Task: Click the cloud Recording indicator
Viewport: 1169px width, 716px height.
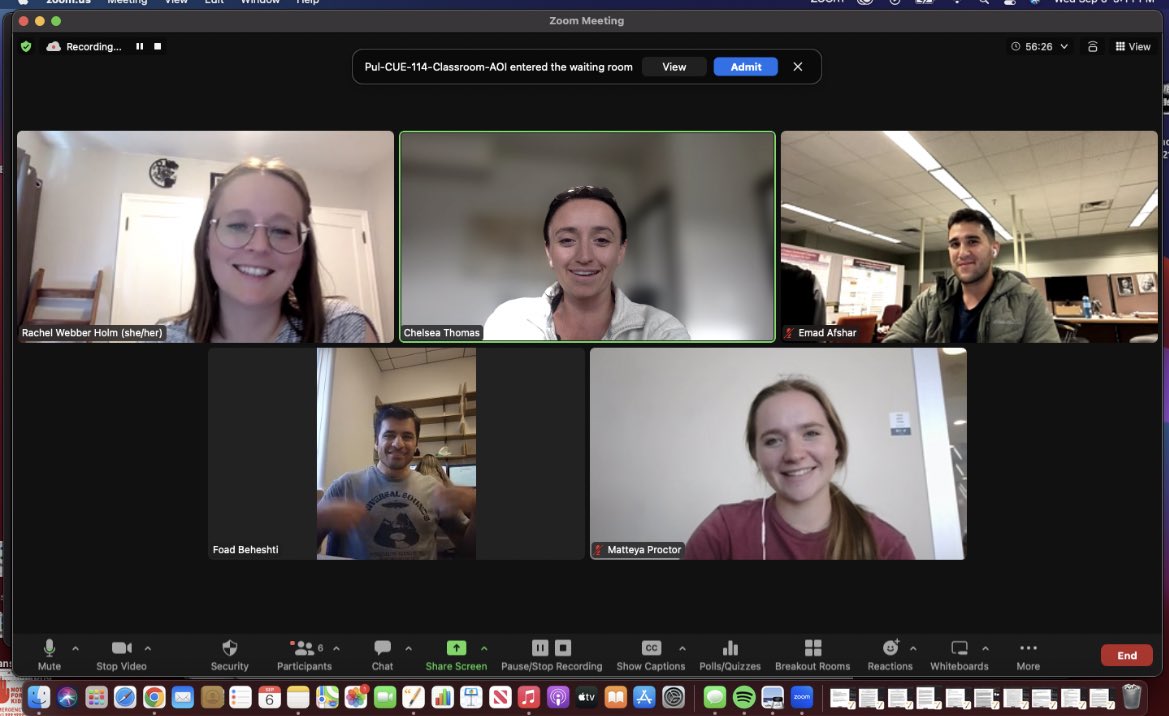Action: click(84, 46)
